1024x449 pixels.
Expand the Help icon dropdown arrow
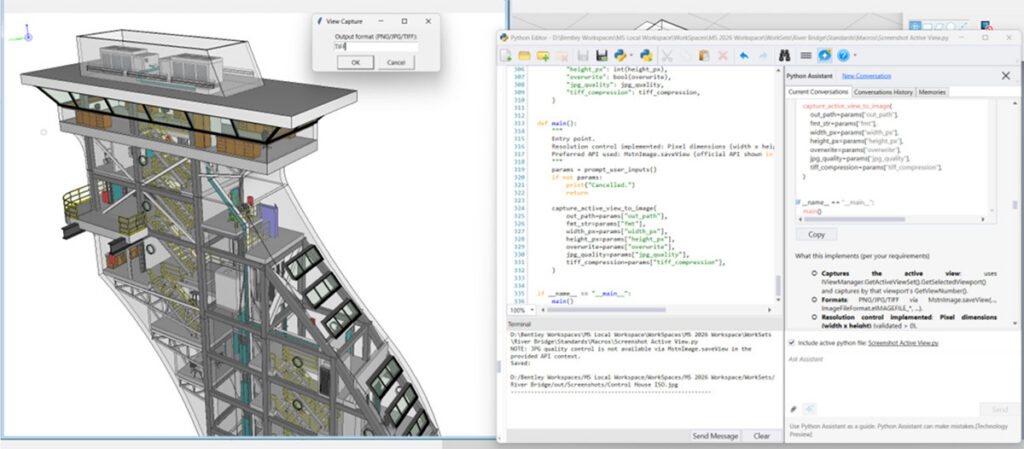[857, 56]
